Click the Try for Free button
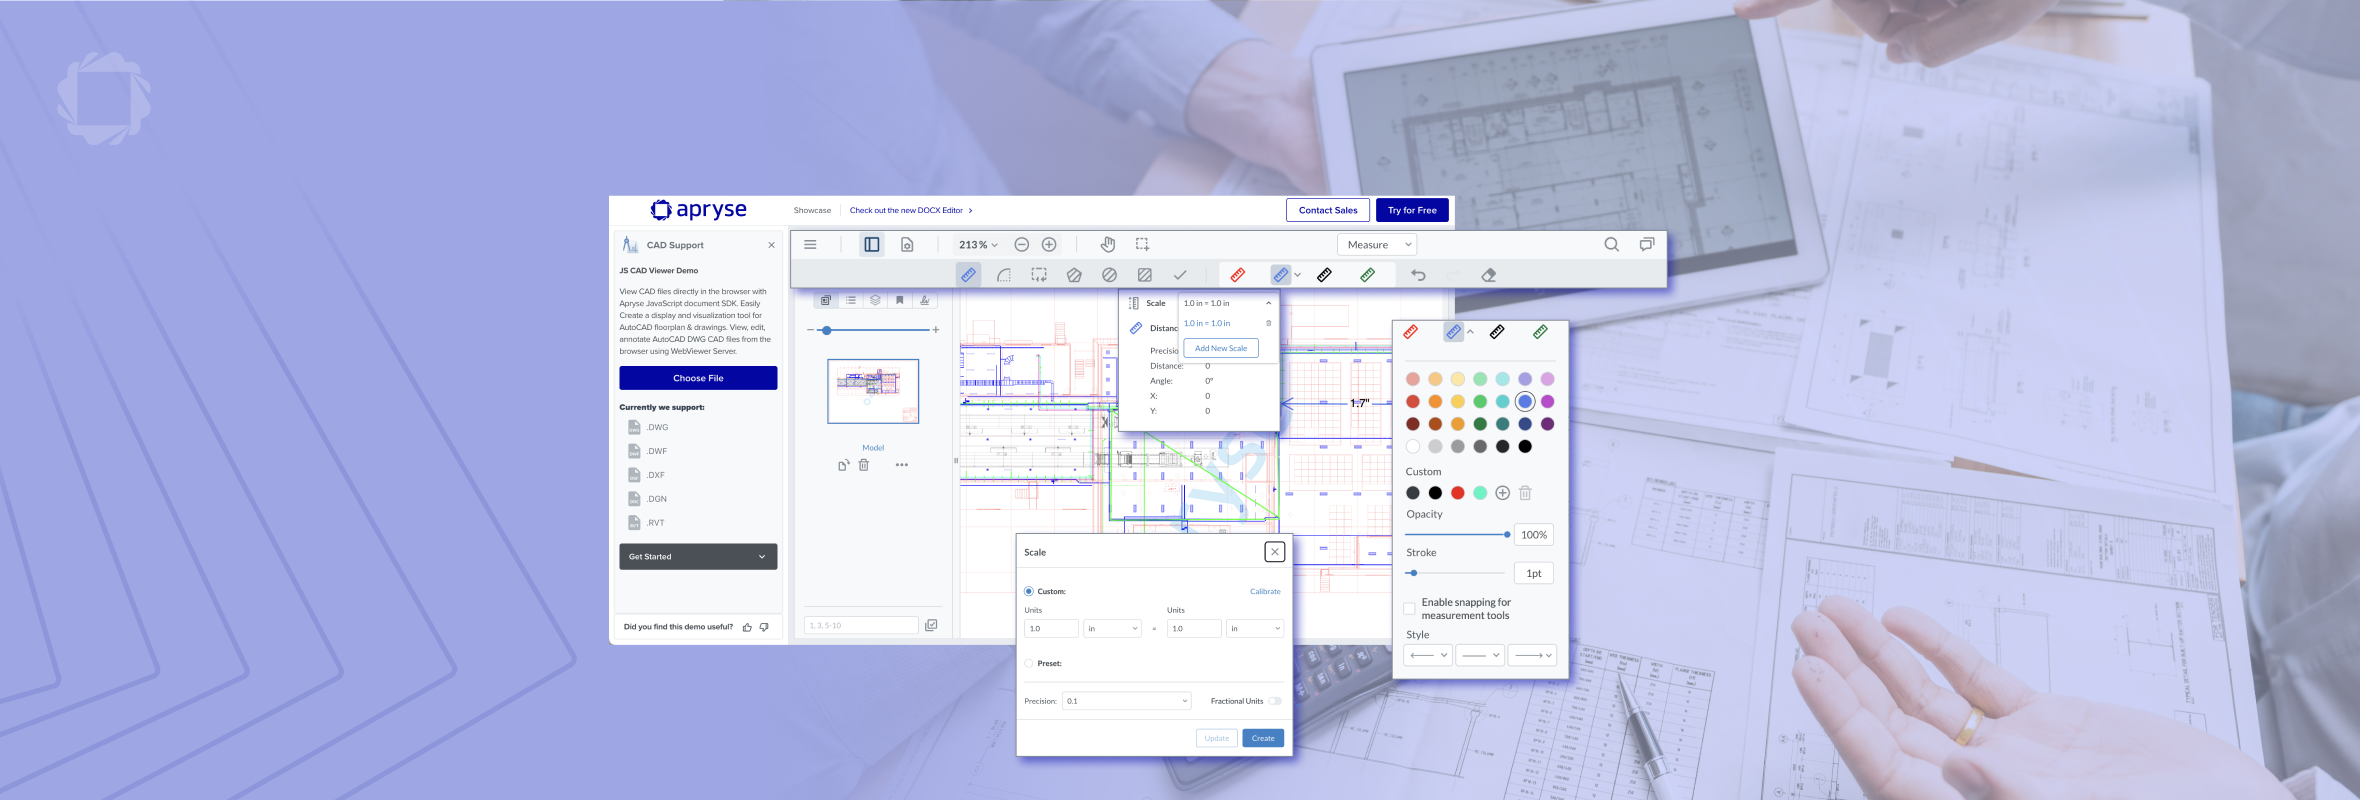Image resolution: width=2360 pixels, height=800 pixels. point(1412,210)
